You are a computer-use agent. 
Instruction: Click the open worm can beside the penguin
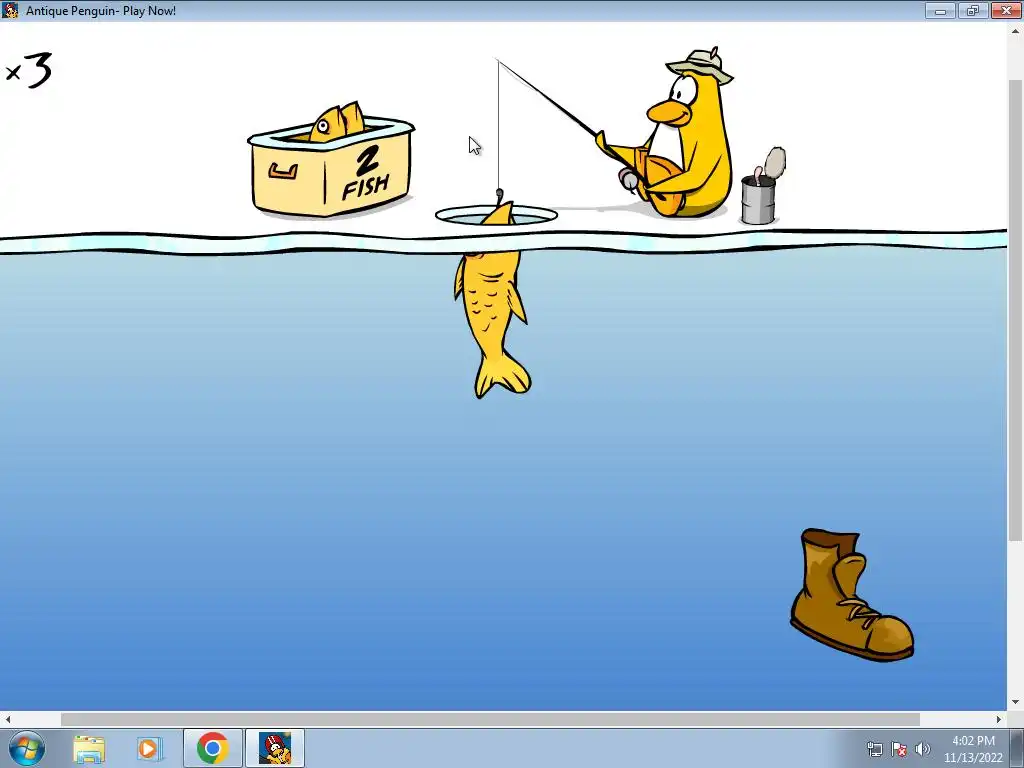click(762, 187)
